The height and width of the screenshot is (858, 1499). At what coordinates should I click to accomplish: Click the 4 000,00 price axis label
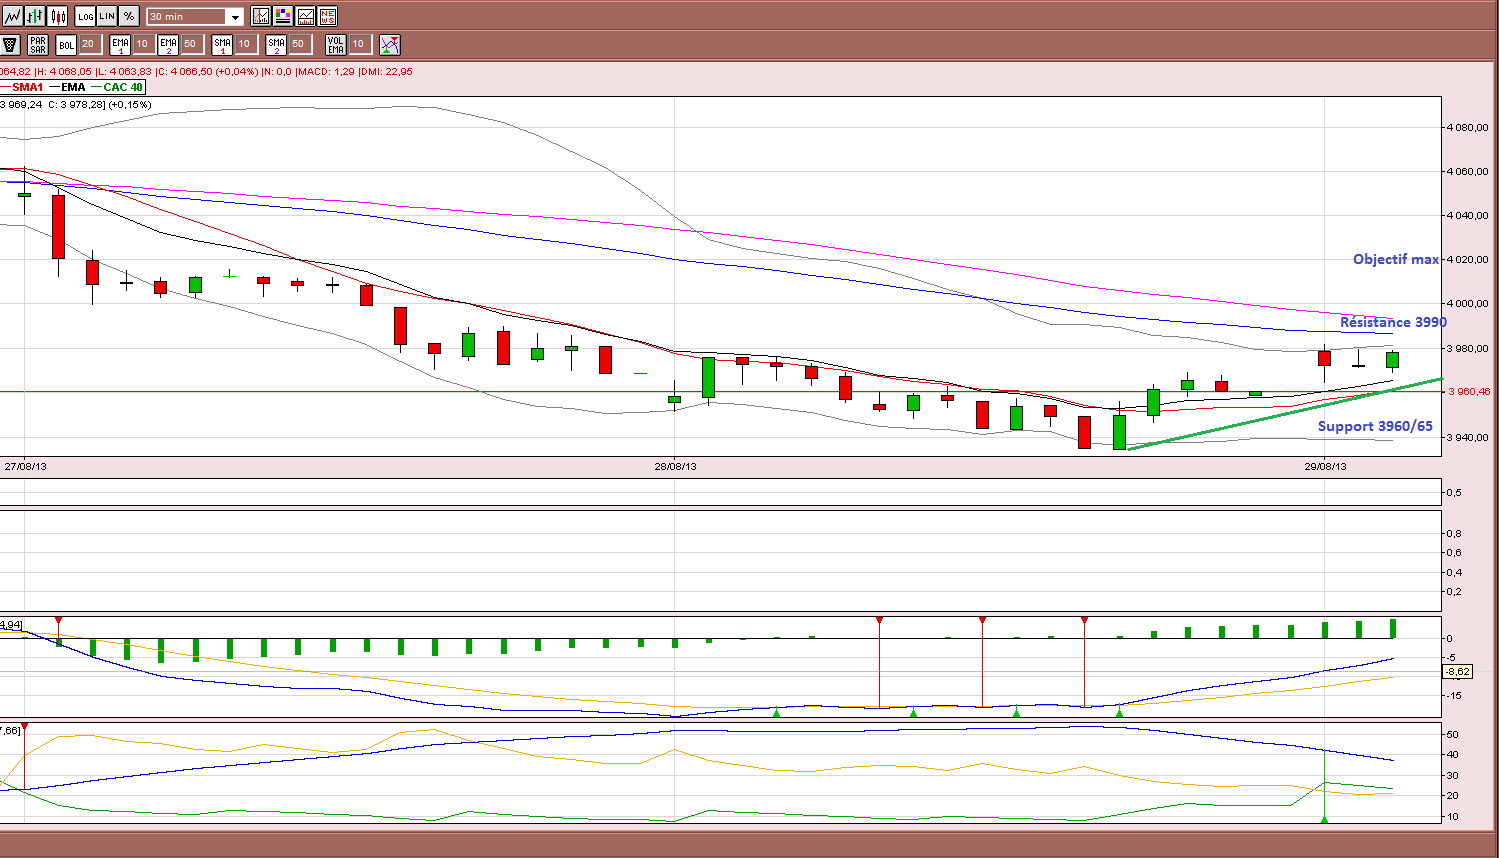pos(1468,304)
